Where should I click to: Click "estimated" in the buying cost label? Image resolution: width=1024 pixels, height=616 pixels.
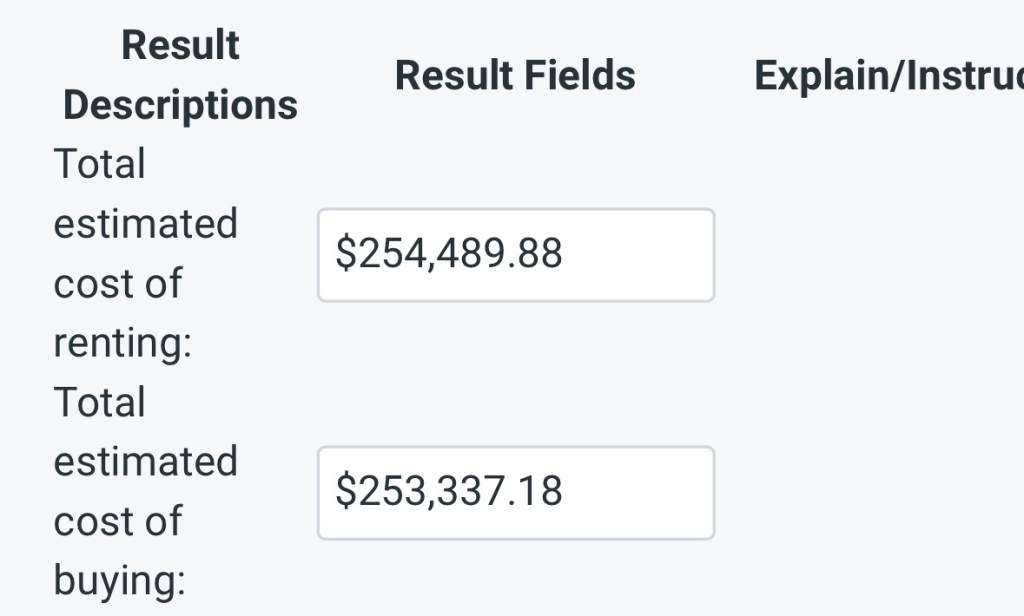(145, 461)
